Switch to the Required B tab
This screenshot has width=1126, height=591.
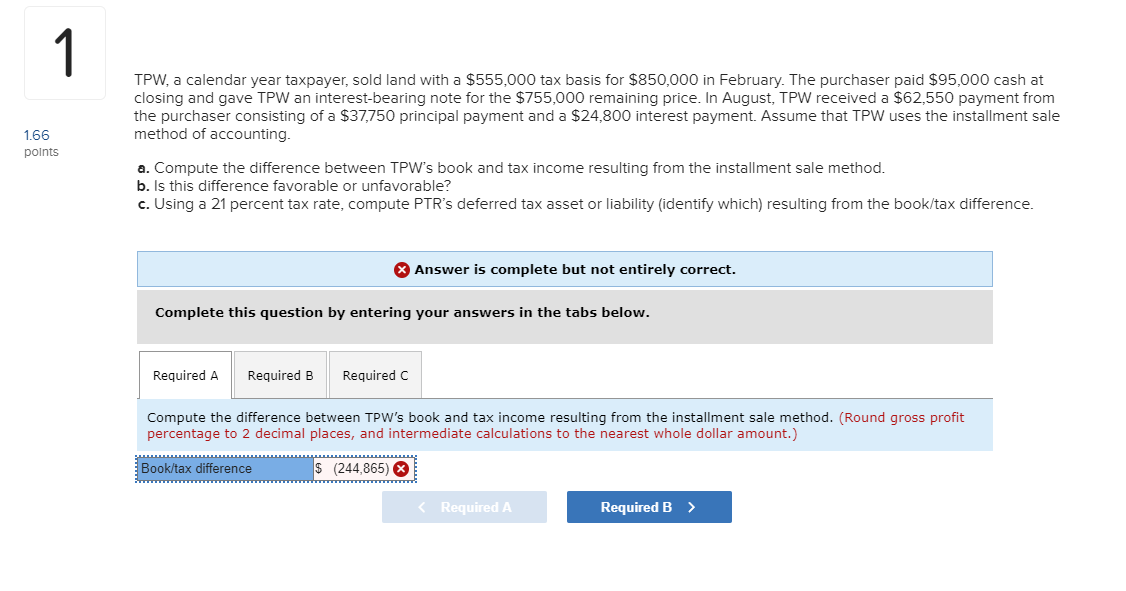[x=280, y=374]
